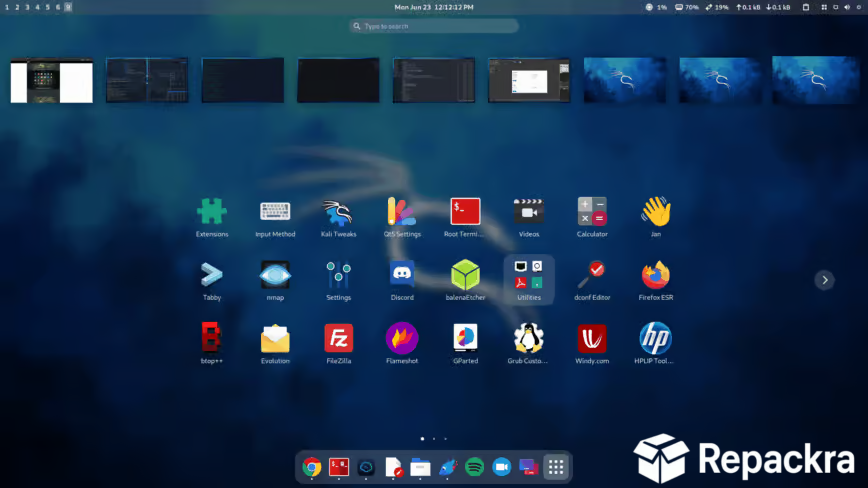The image size is (868, 488).
Task: Select workspace 2 in top bar
Action: (17, 7)
